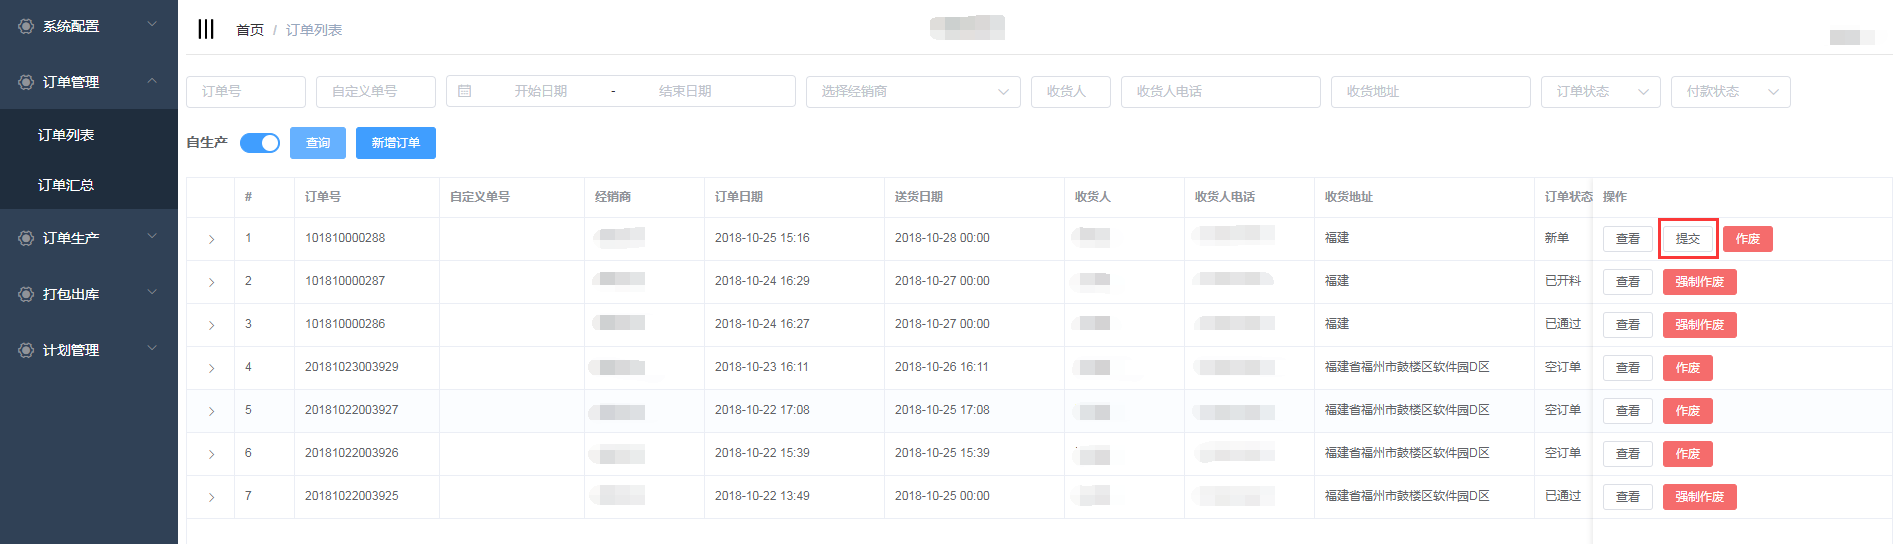This screenshot has height=544, width=1899.
Task: Open the 选择经销商 dropdown
Action: click(x=912, y=91)
